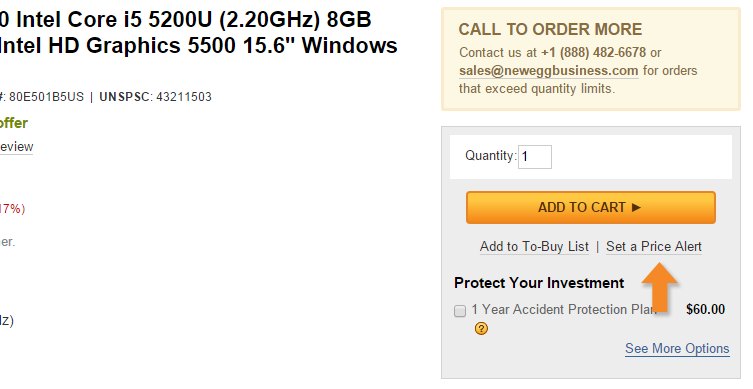Expand See More Options for protection plans

pos(677,348)
